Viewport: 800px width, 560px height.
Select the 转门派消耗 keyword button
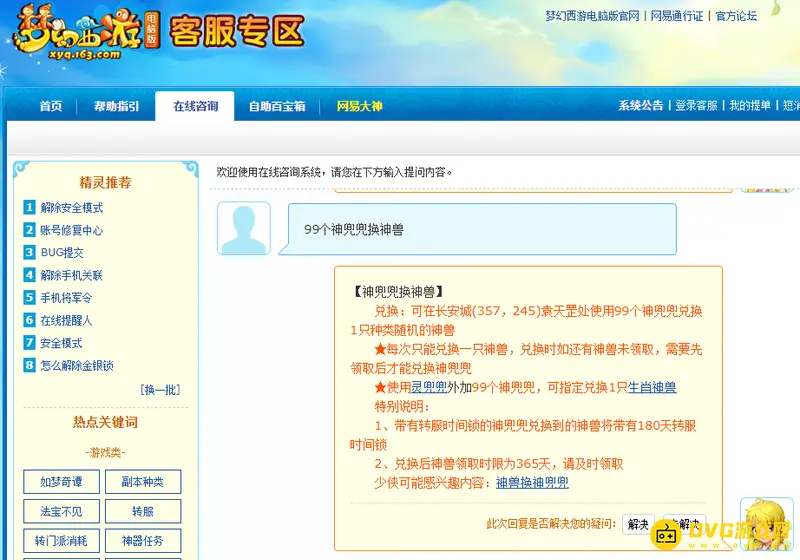pos(61,541)
